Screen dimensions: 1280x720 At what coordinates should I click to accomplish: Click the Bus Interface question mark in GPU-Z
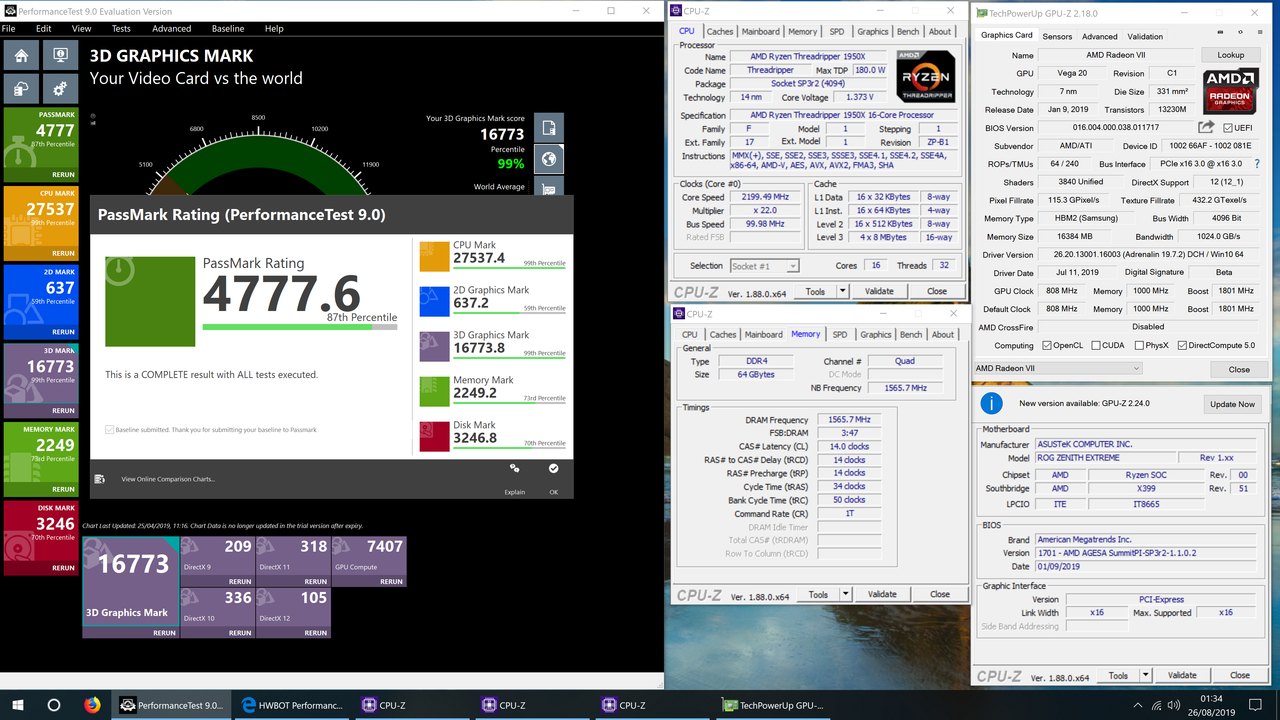coord(1257,164)
